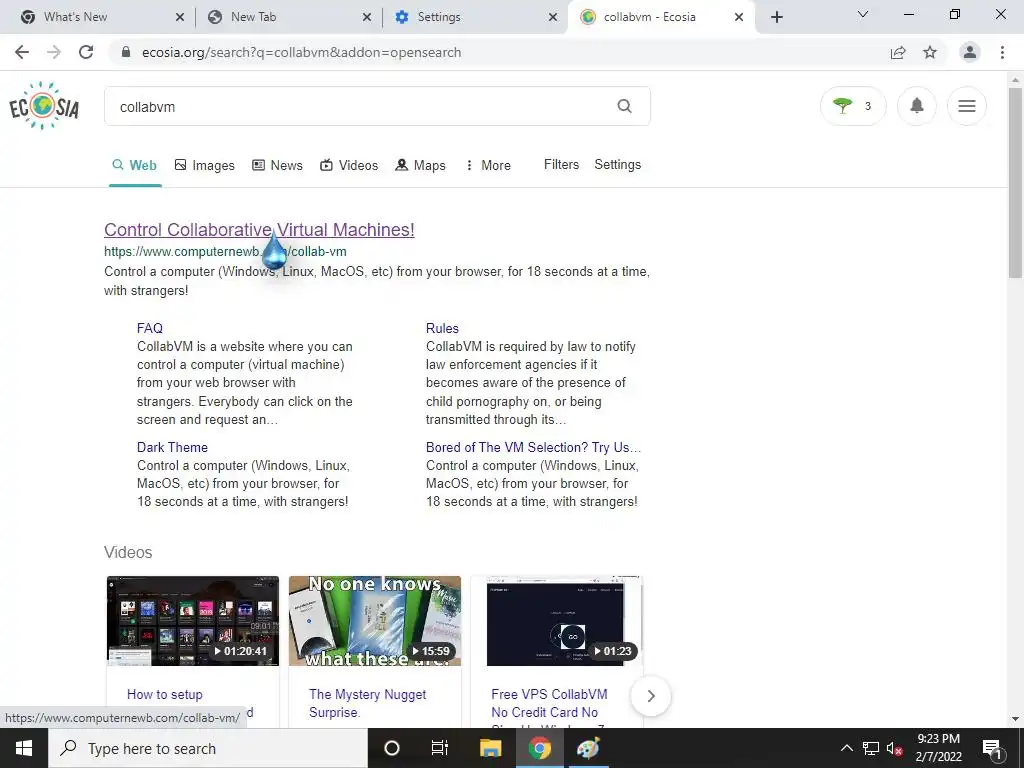
Task: Open the Paint app on the taskbar
Action: coord(588,748)
